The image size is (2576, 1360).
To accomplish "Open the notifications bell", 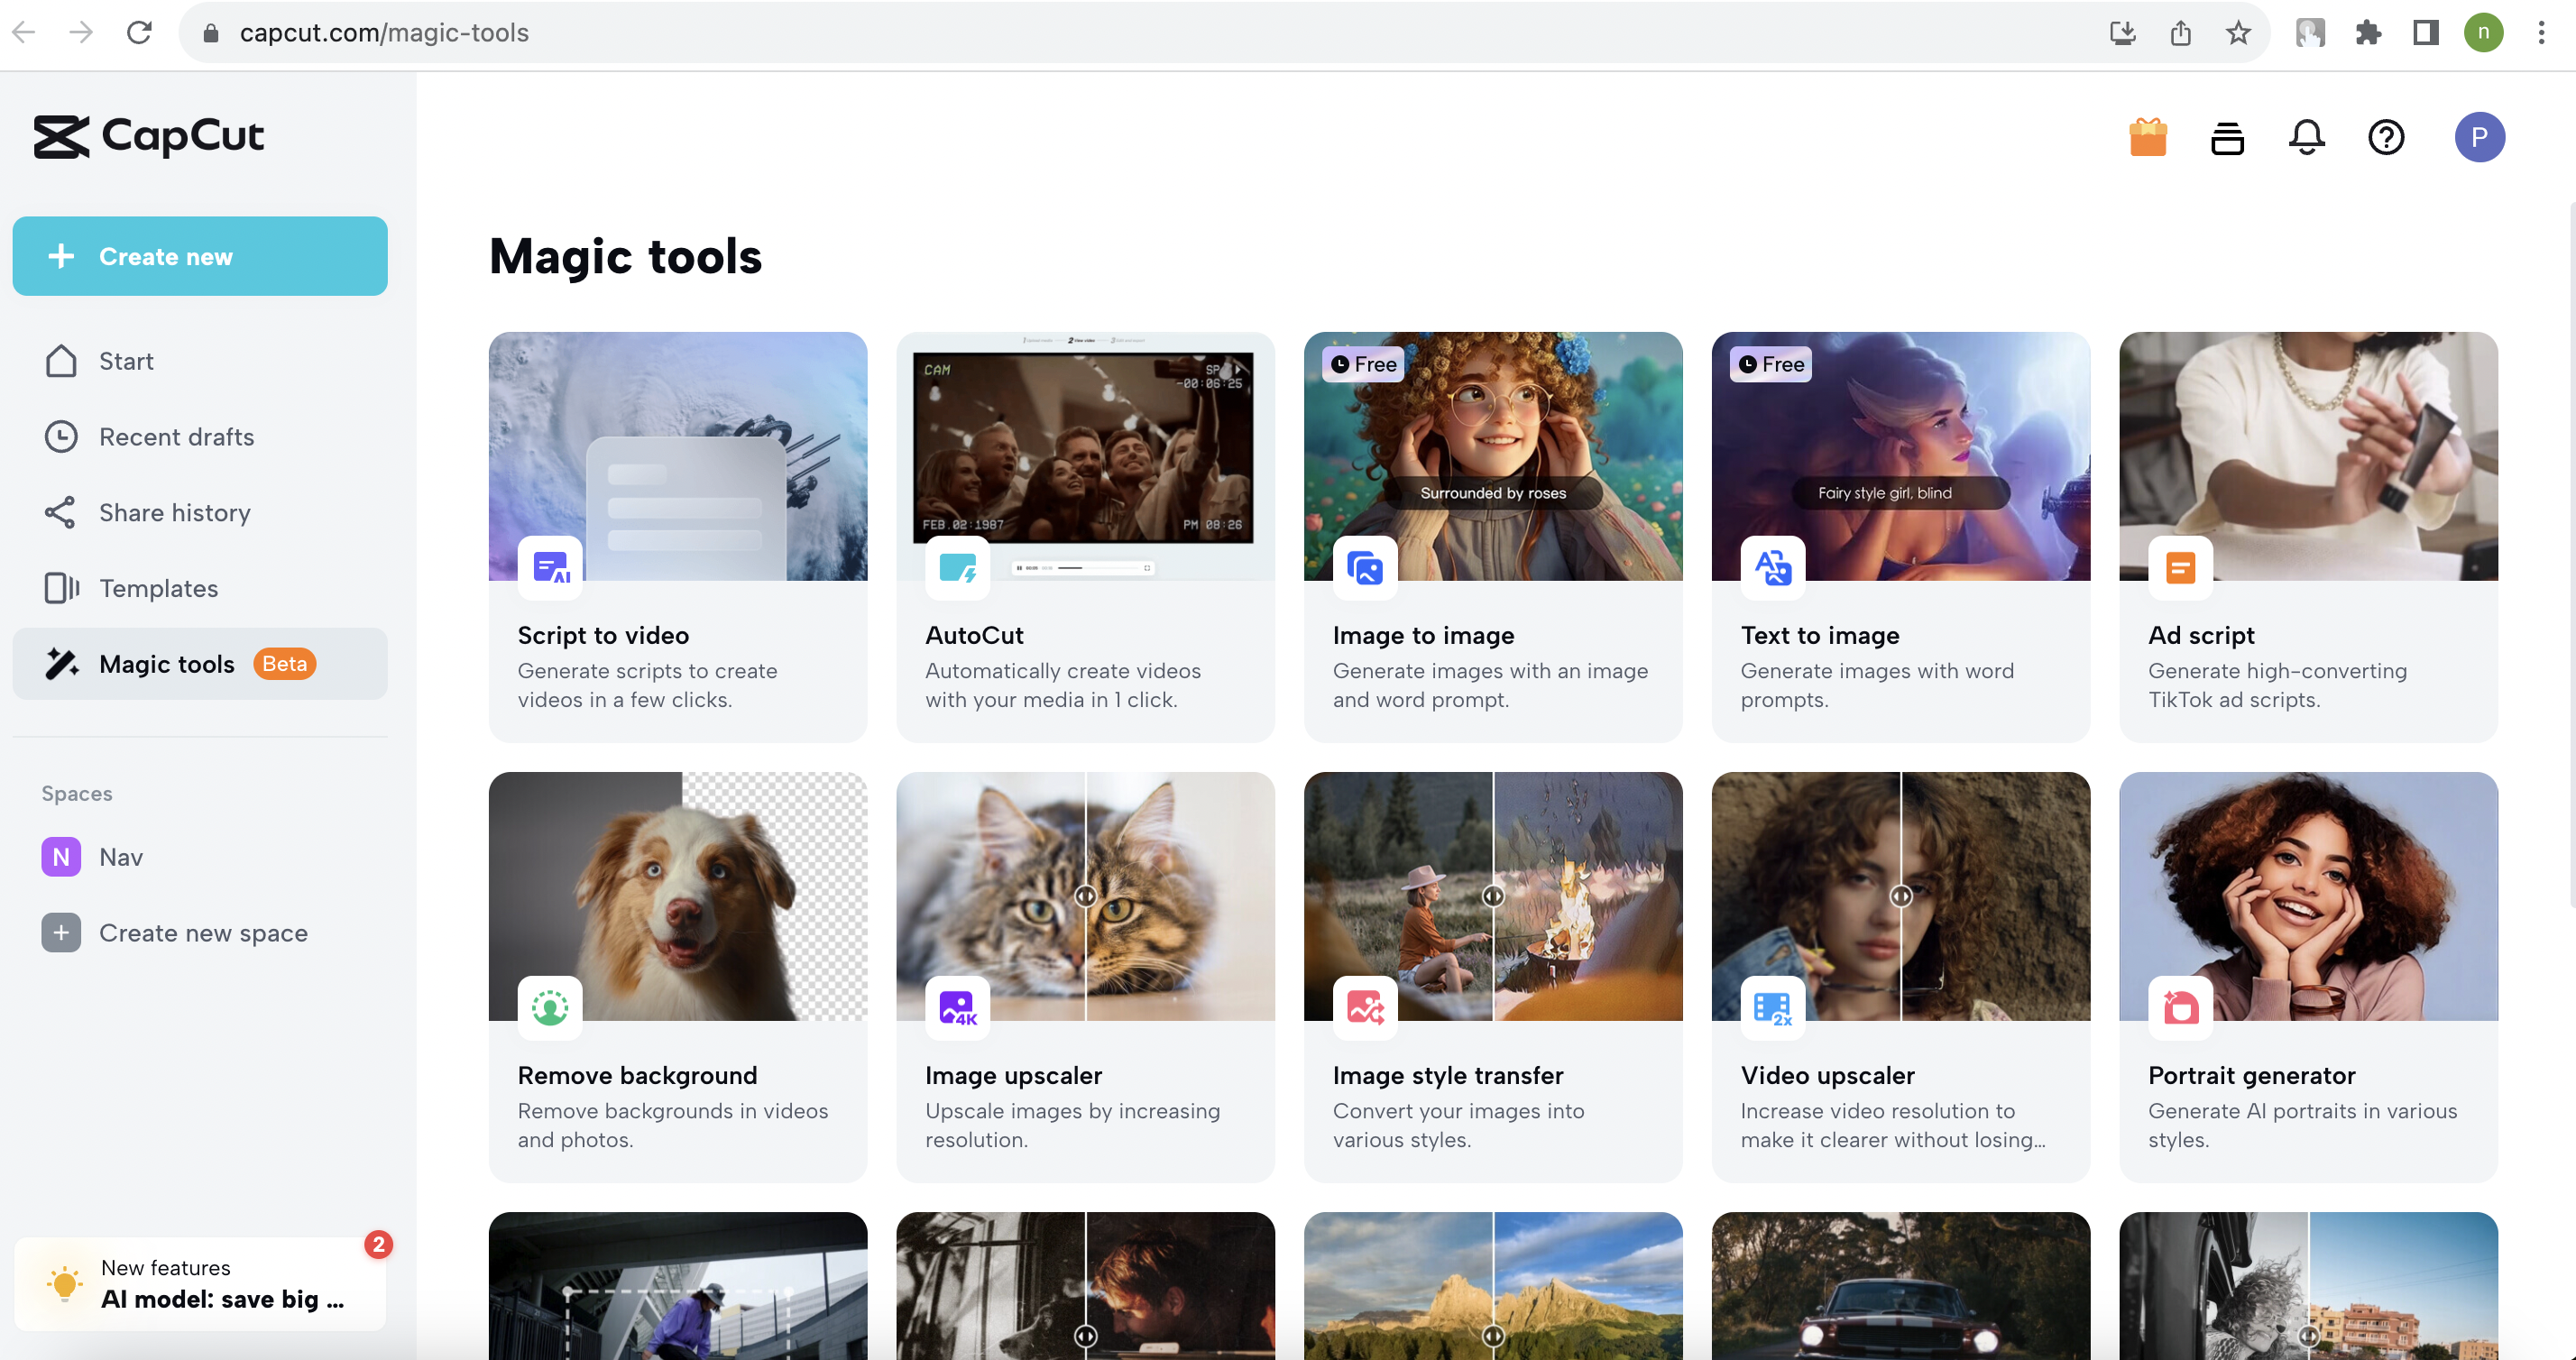I will click(x=2306, y=137).
